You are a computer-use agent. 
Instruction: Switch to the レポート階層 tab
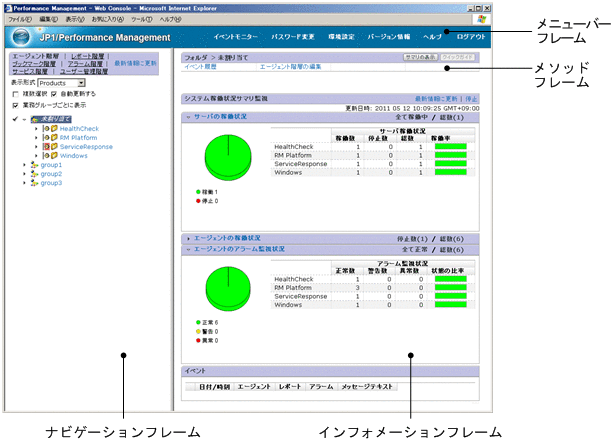coord(88,56)
